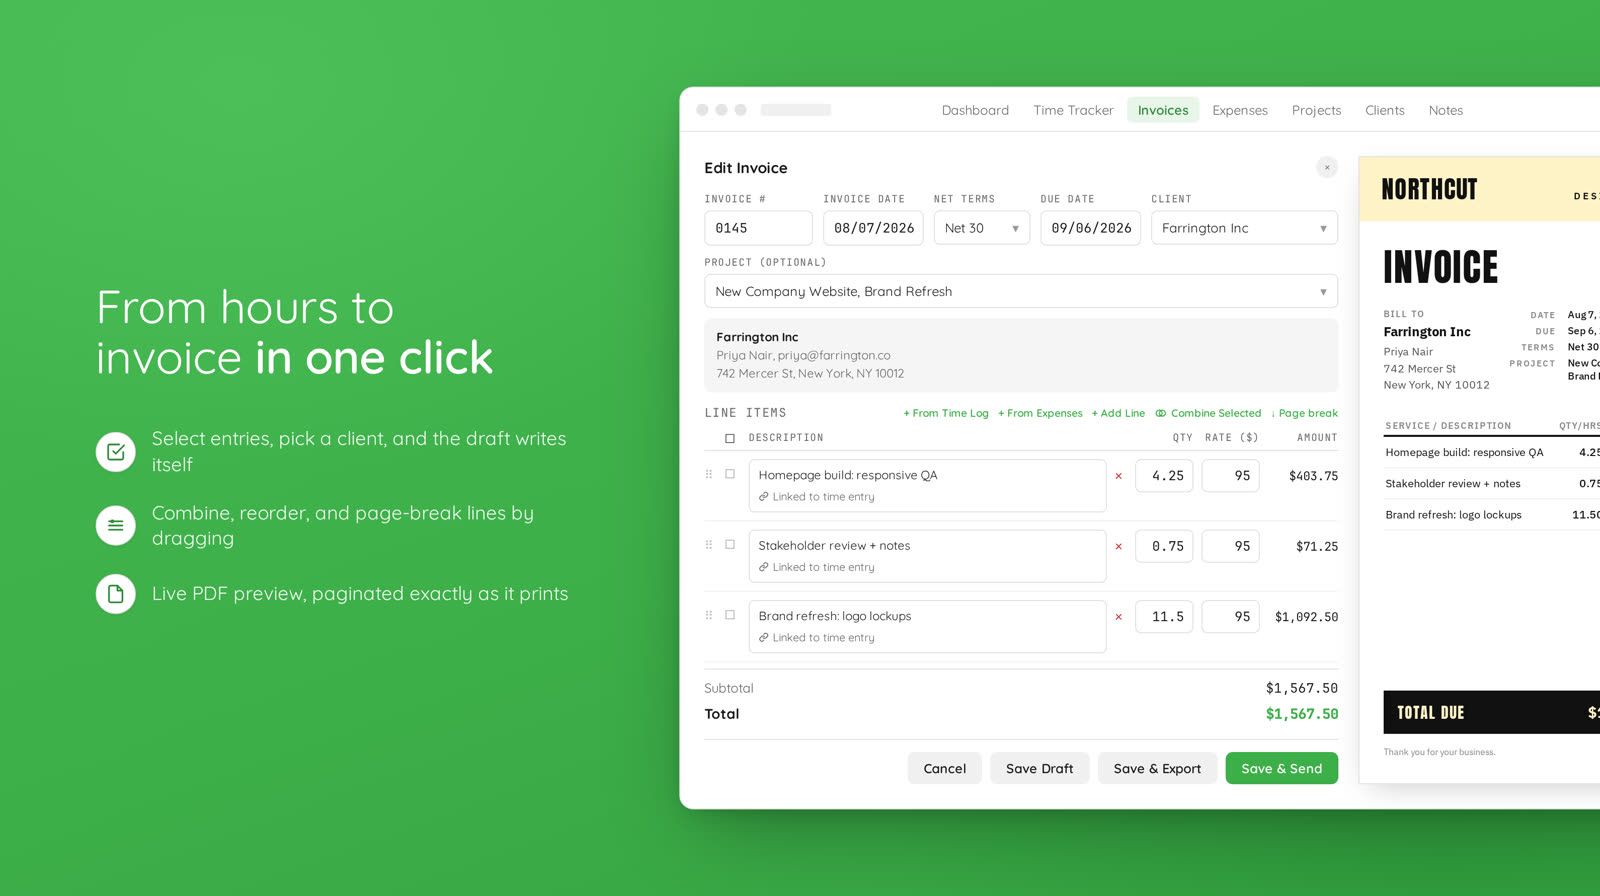1600x896 pixels.
Task: Check the Homepage build line item checkbox
Action: click(x=730, y=474)
